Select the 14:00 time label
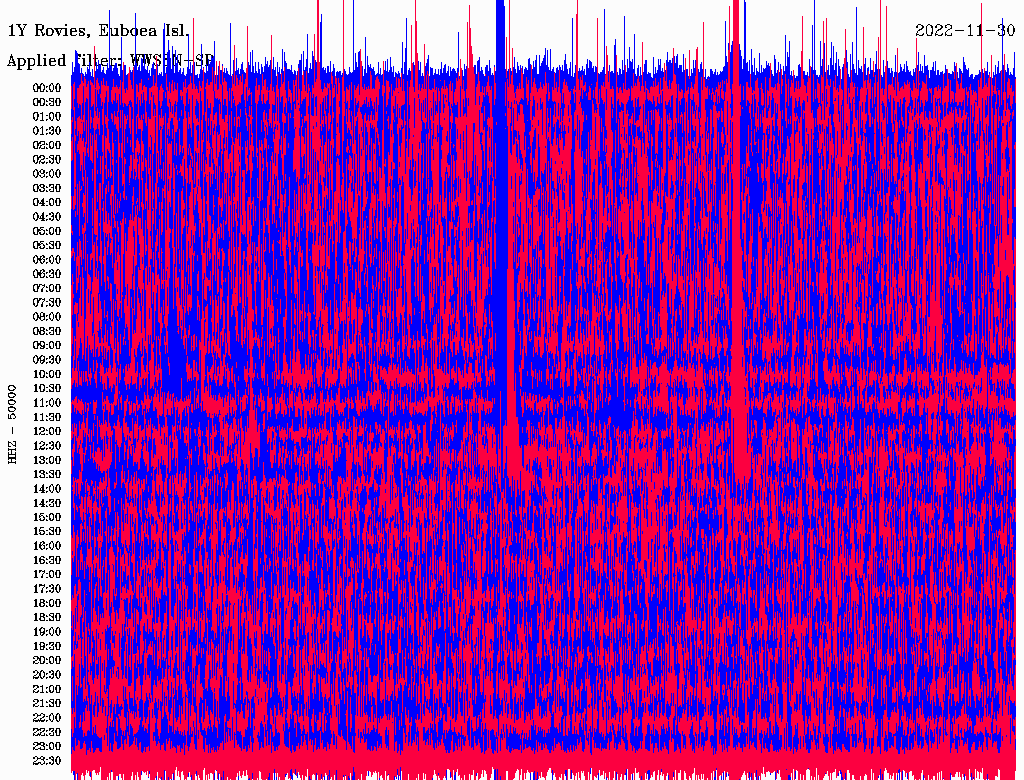The image size is (1024, 780). coord(47,489)
